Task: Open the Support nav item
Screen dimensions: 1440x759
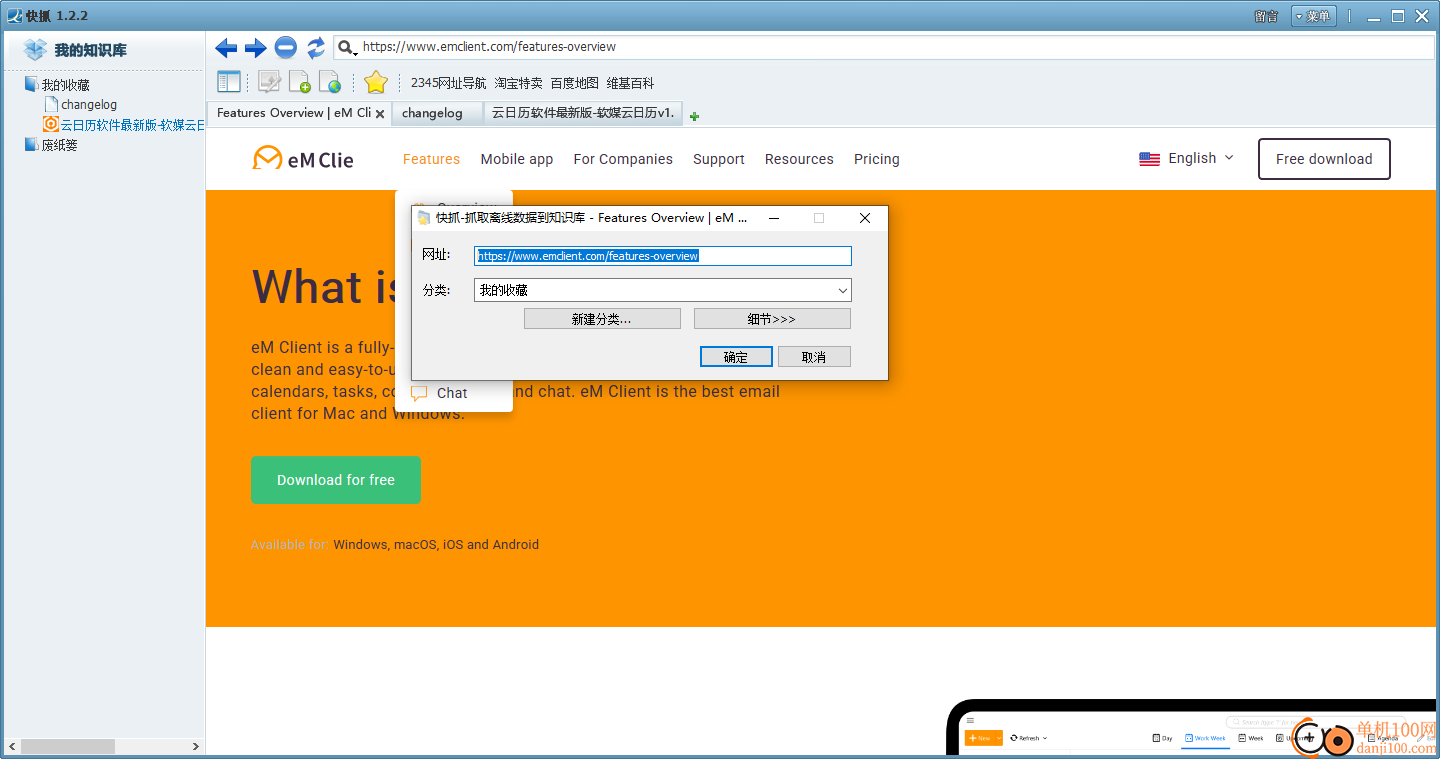Action: 719,159
